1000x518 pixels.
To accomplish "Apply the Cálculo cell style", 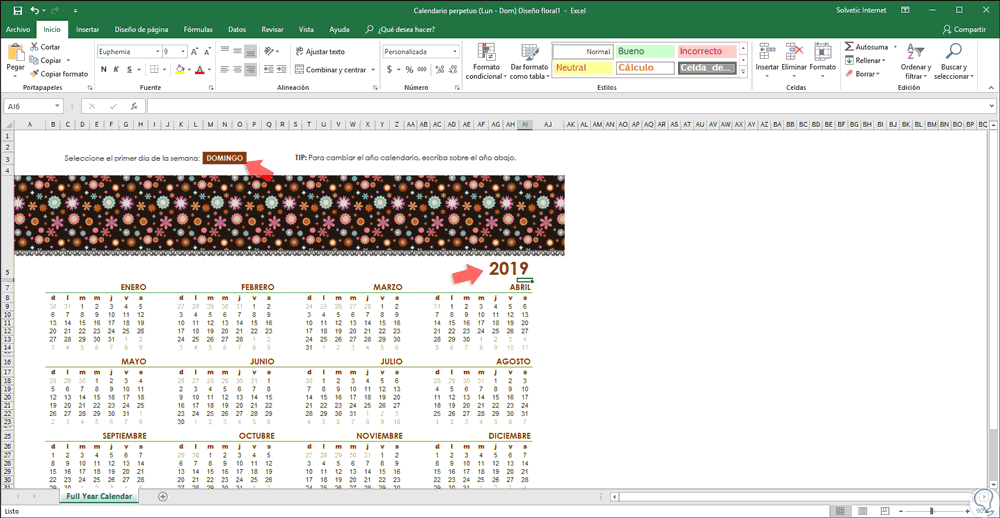I will [x=645, y=68].
